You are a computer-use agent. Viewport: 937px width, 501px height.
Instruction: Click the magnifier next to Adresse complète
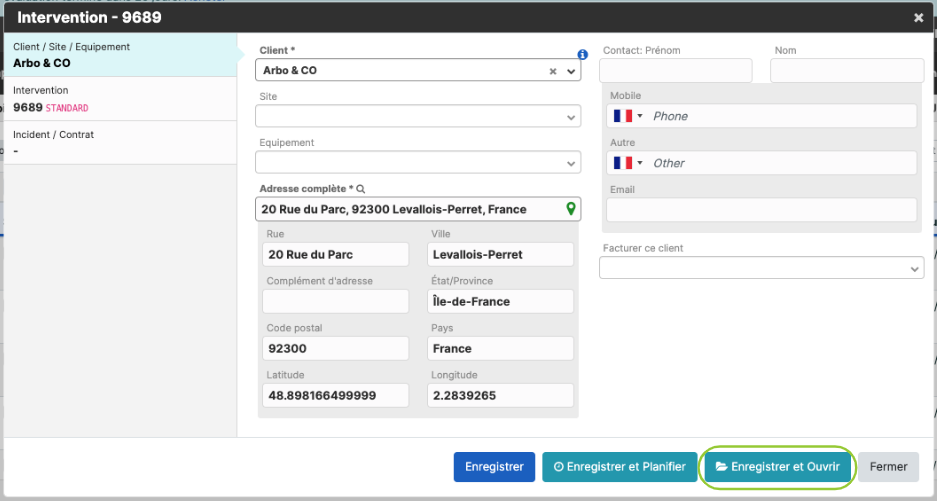[360, 189]
